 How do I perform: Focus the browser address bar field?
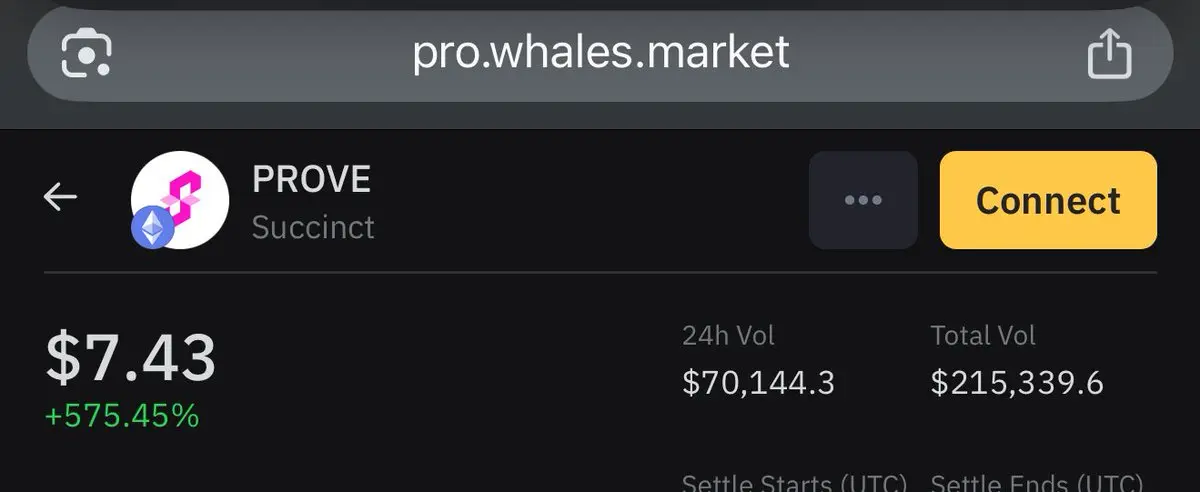(x=600, y=54)
